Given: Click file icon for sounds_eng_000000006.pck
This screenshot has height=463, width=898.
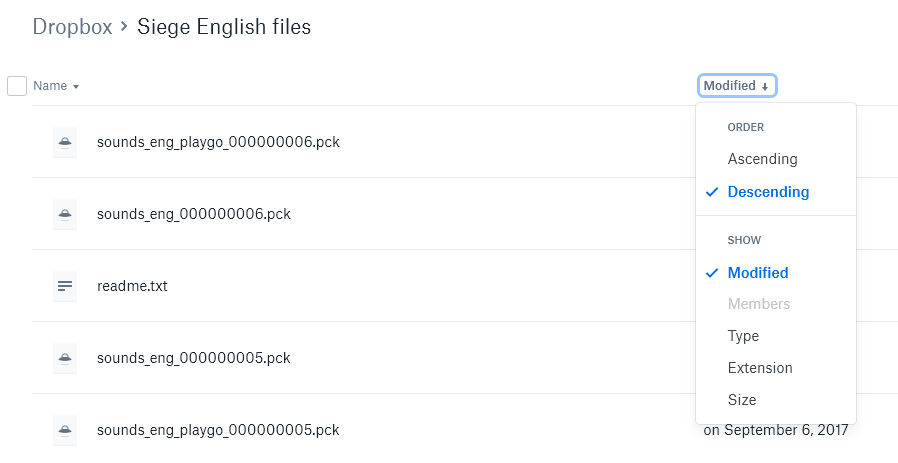Looking at the screenshot, I should (x=65, y=214).
